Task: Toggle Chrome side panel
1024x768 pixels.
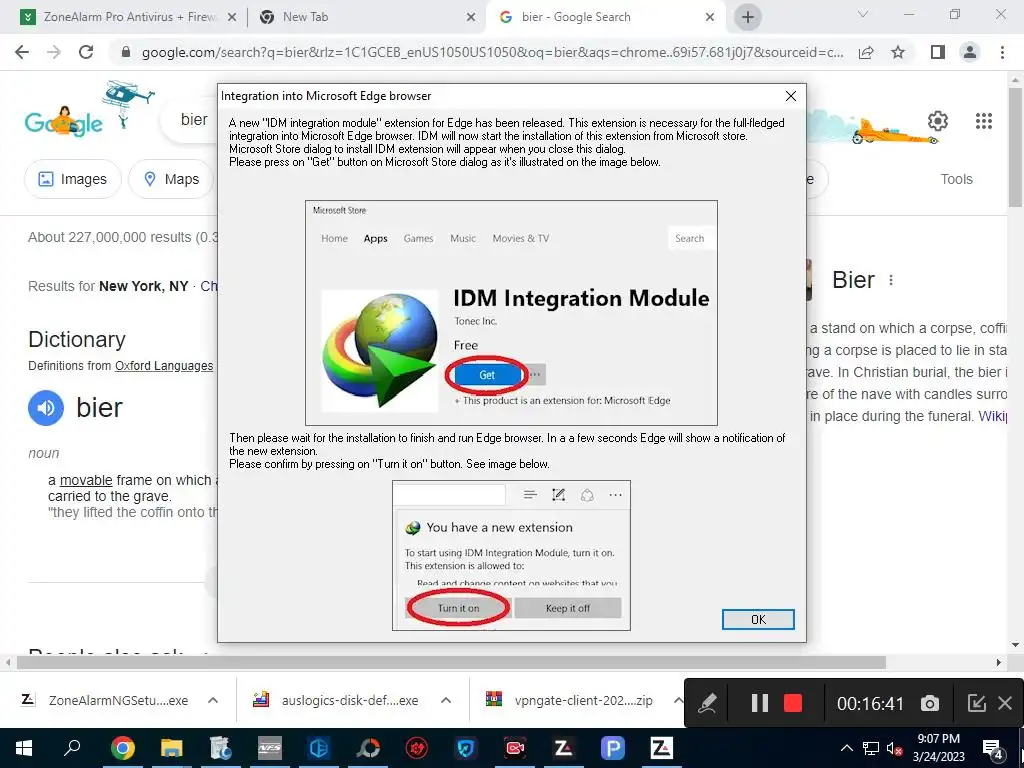Action: [x=938, y=52]
